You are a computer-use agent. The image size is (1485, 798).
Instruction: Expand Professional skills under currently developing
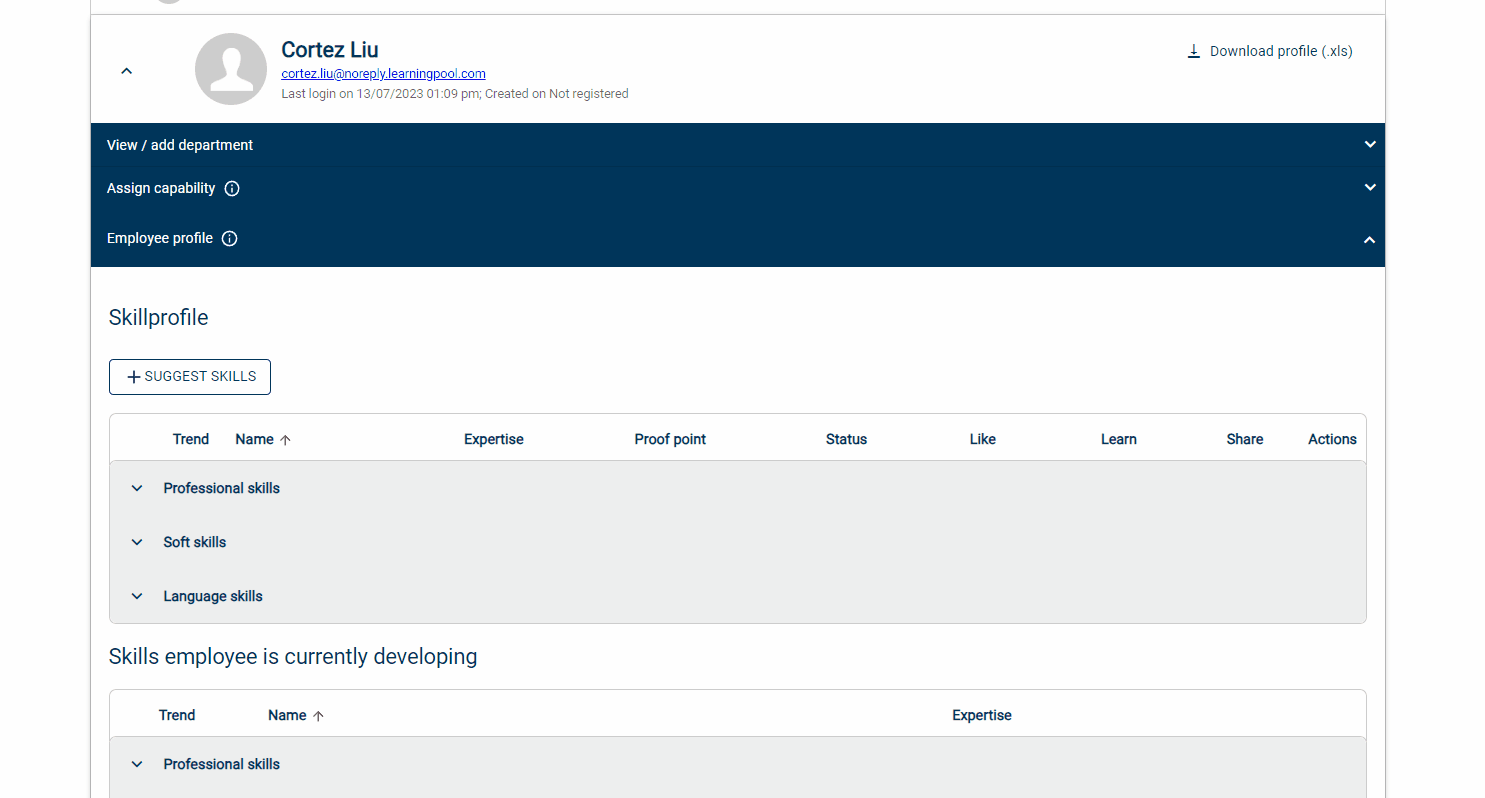[137, 765]
